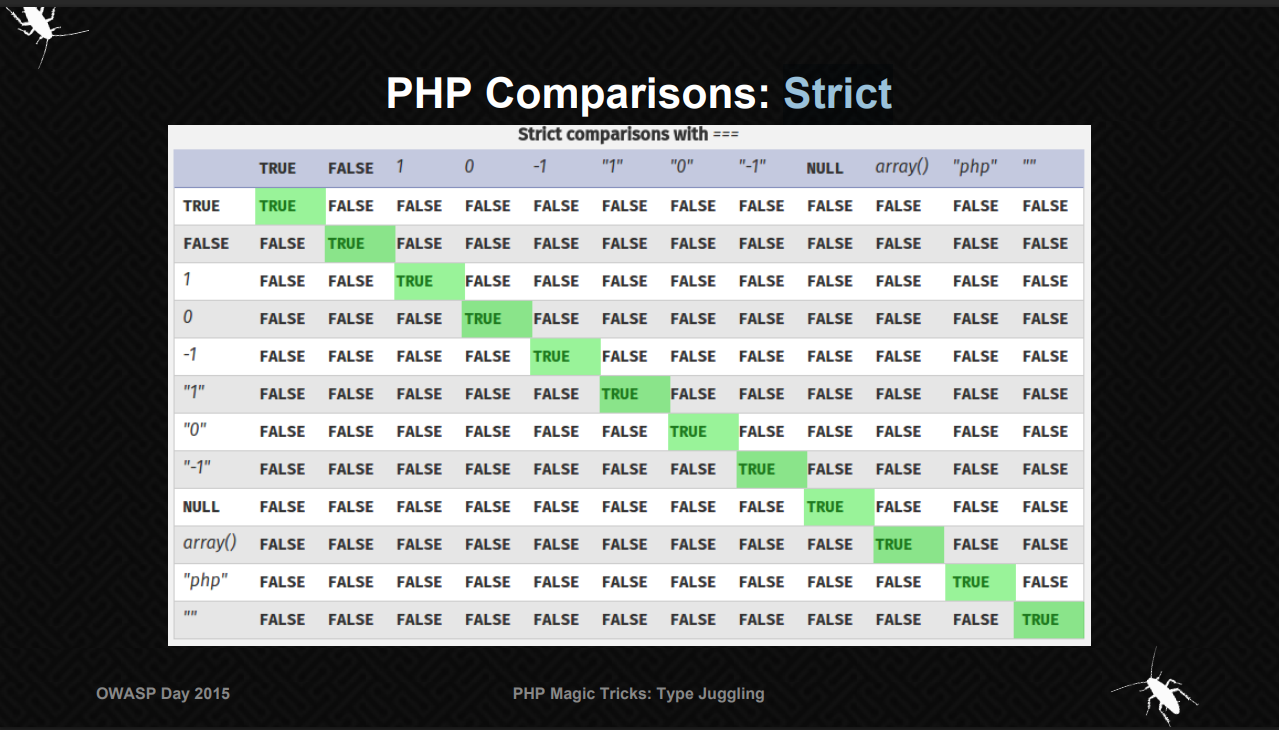Click the green TRUE cell in "php" row
Image resolution: width=1279 pixels, height=730 pixels.
click(x=971, y=582)
